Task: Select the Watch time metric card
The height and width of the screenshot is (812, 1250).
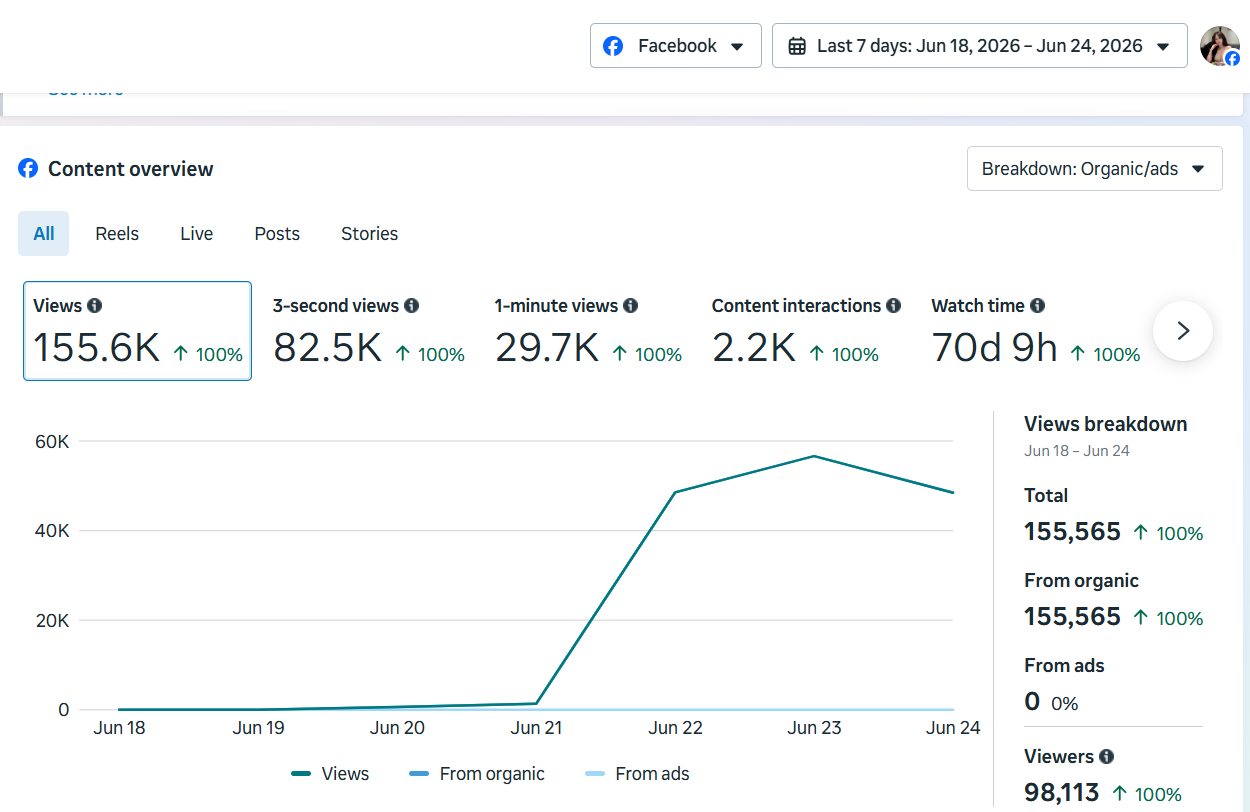Action: click(1035, 331)
